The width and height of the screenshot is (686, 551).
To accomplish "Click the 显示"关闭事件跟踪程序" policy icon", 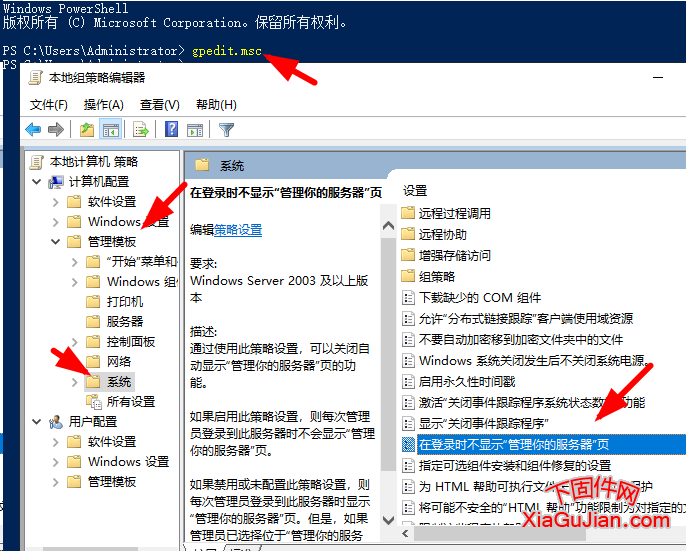I will 408,424.
